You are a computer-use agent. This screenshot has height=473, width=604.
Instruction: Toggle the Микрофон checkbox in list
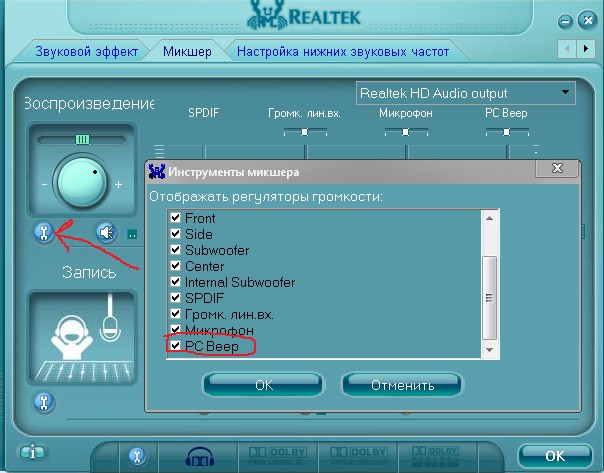176,330
